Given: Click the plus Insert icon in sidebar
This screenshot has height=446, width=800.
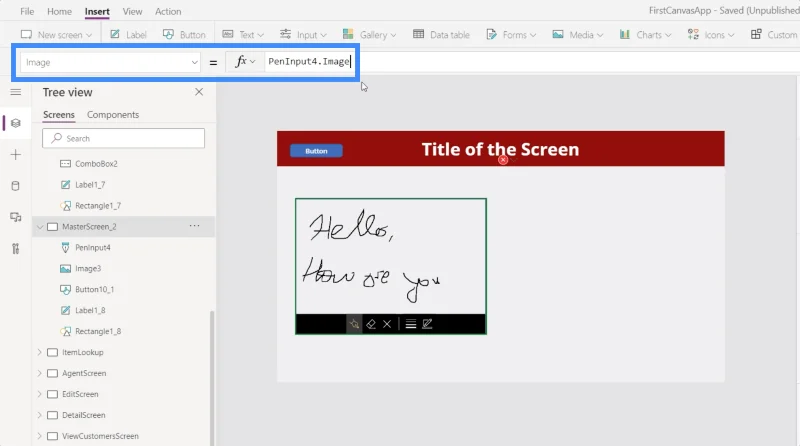Looking at the screenshot, I should [16, 155].
